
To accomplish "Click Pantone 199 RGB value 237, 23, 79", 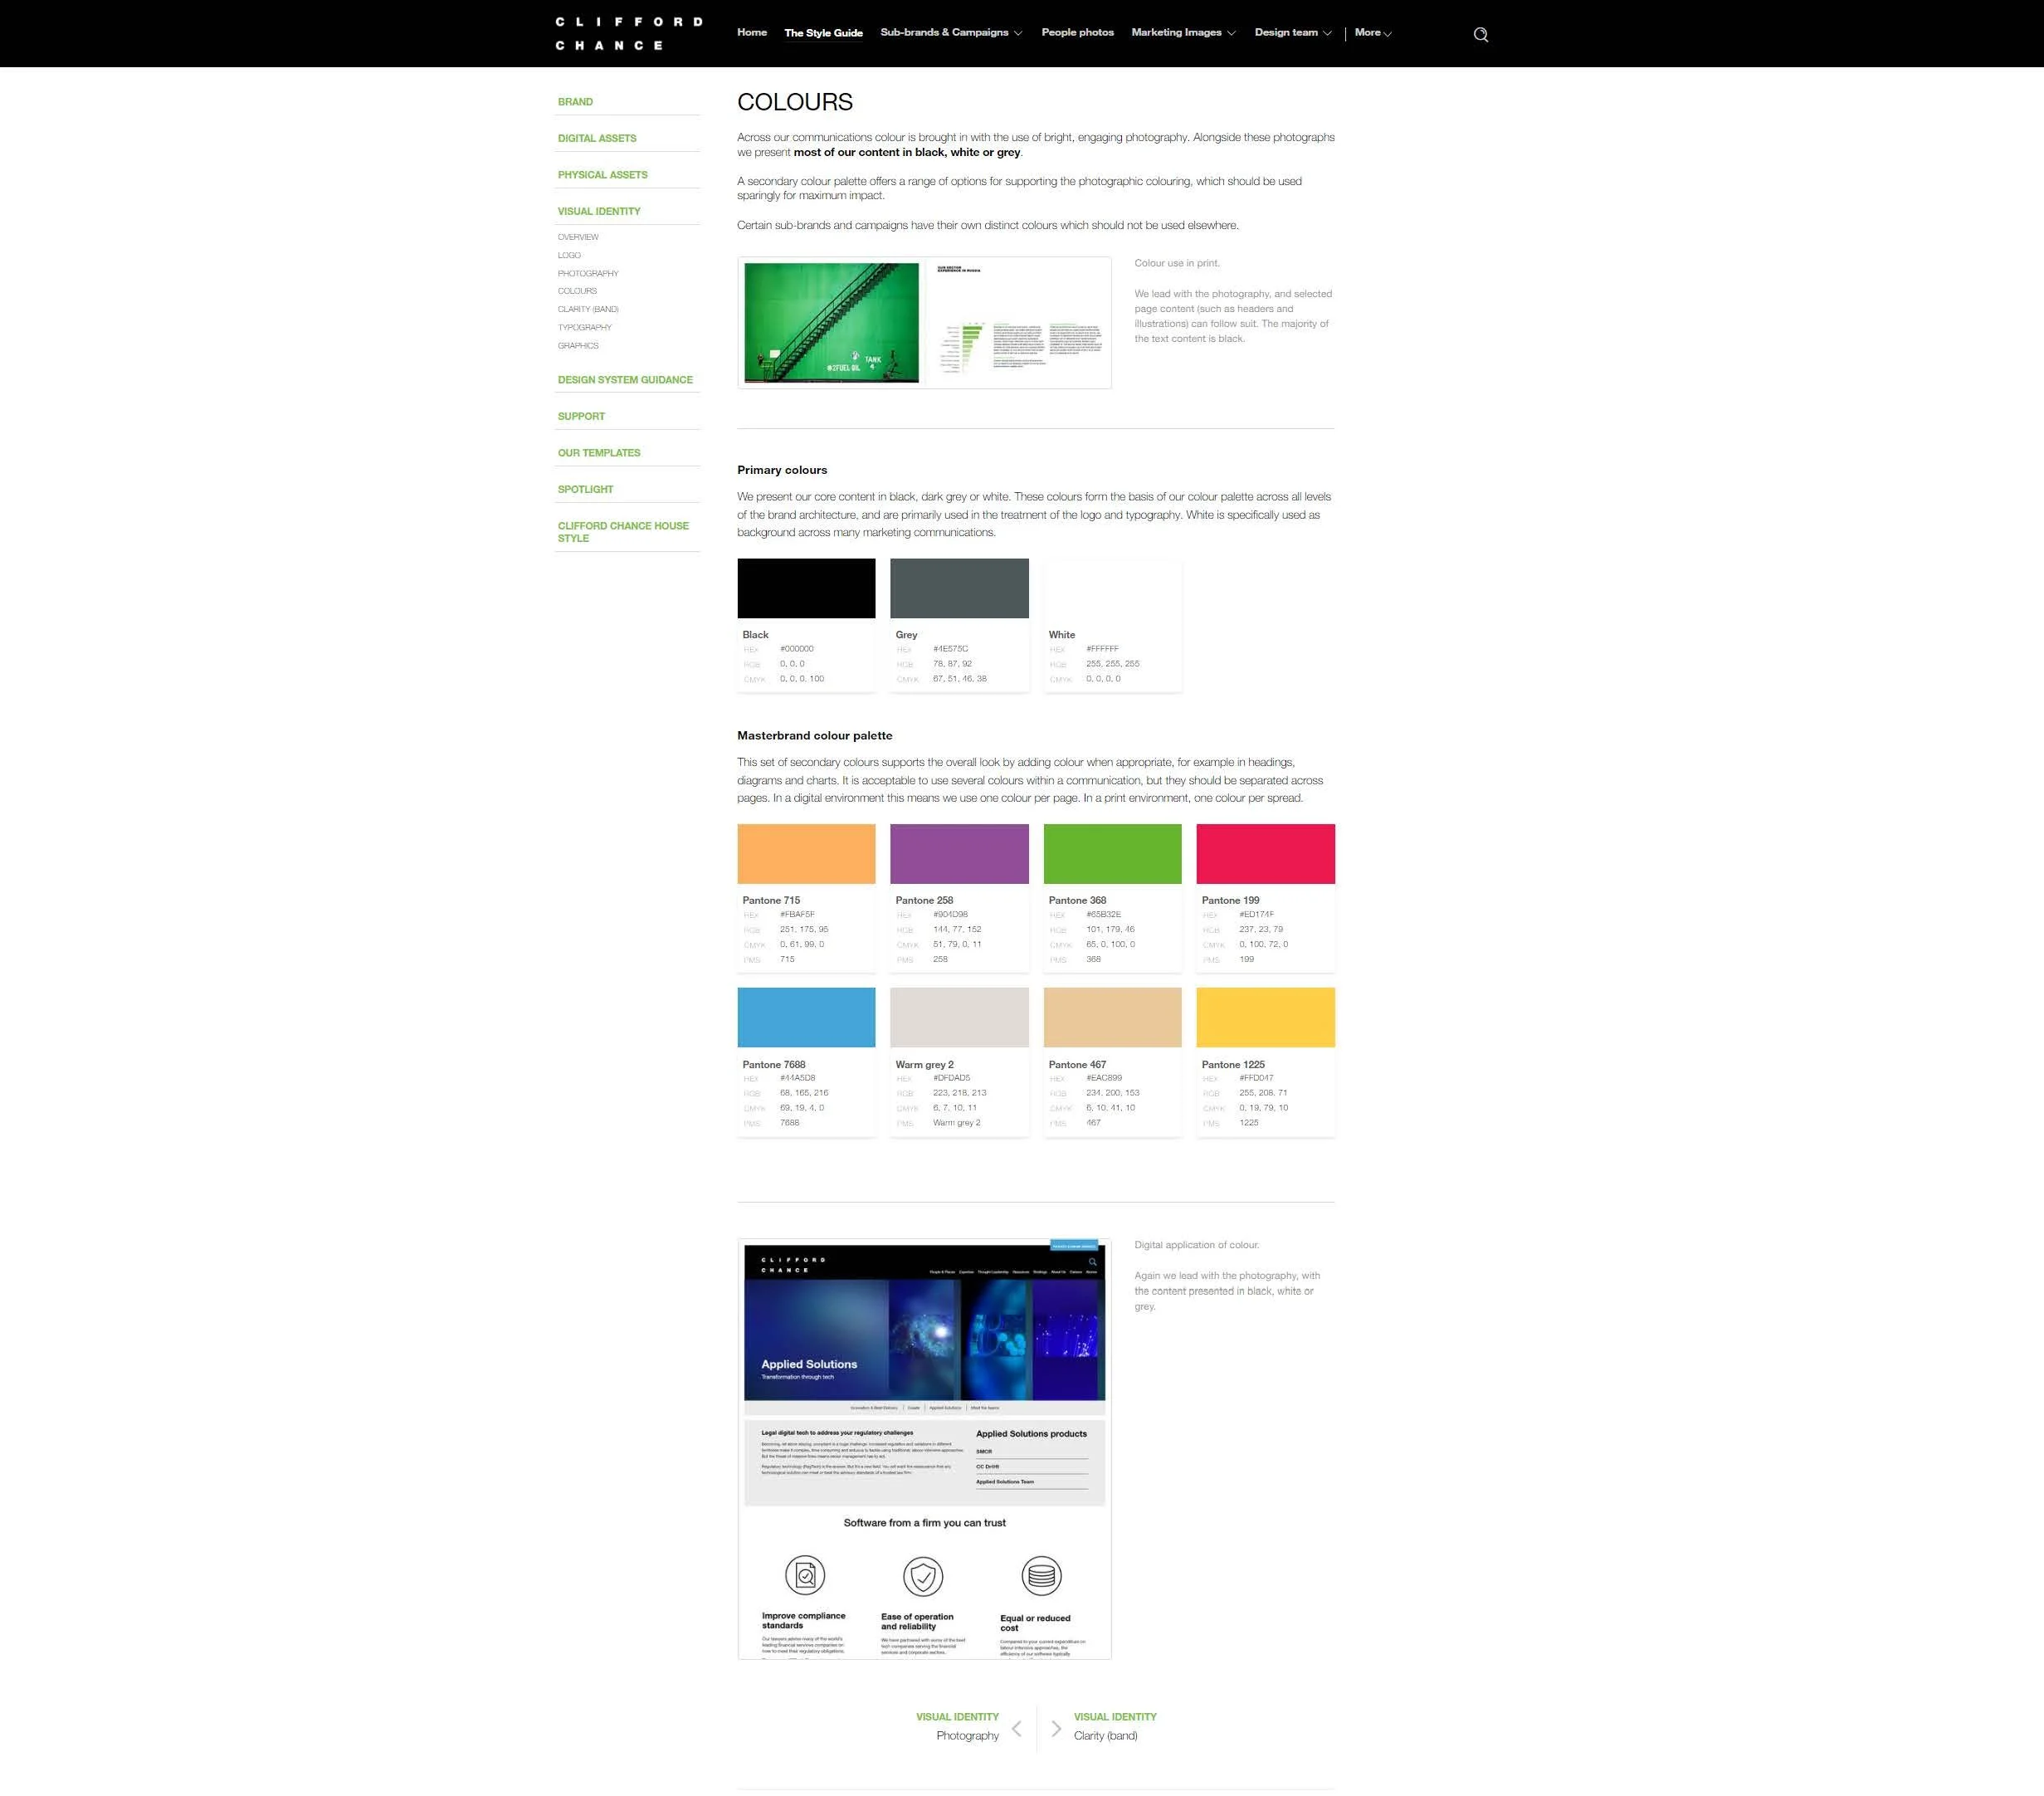I will [x=1261, y=929].
